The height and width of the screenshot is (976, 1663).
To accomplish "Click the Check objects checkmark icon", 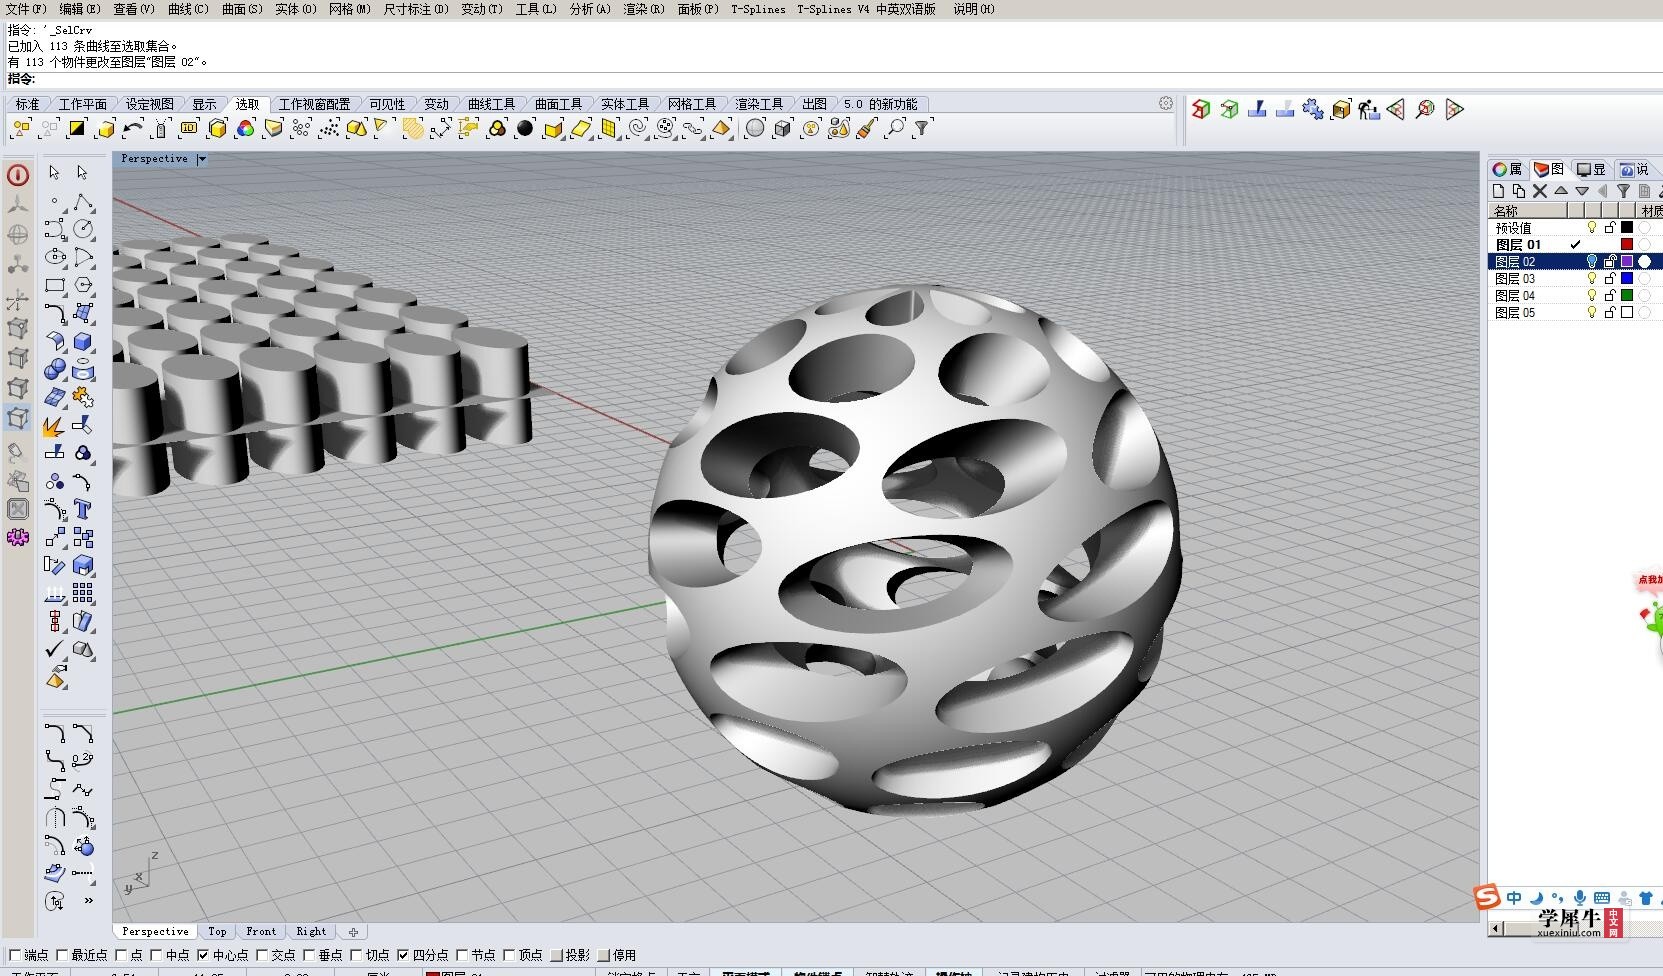I will pyautogui.click(x=55, y=650).
